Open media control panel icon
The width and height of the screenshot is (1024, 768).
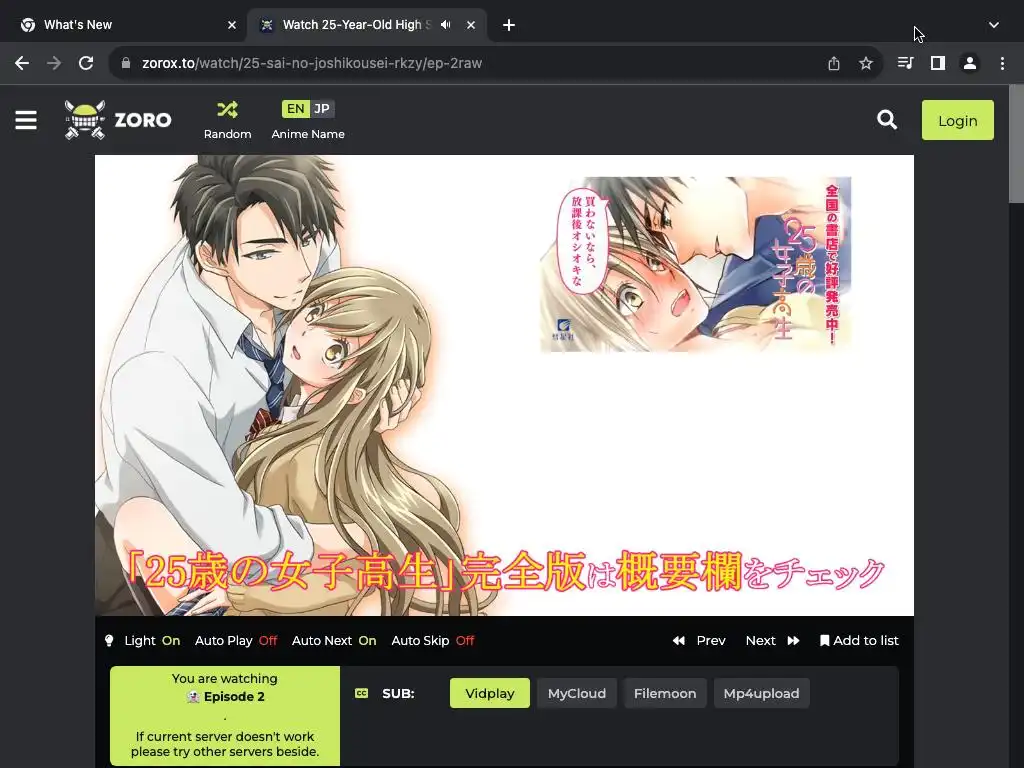(x=906, y=63)
